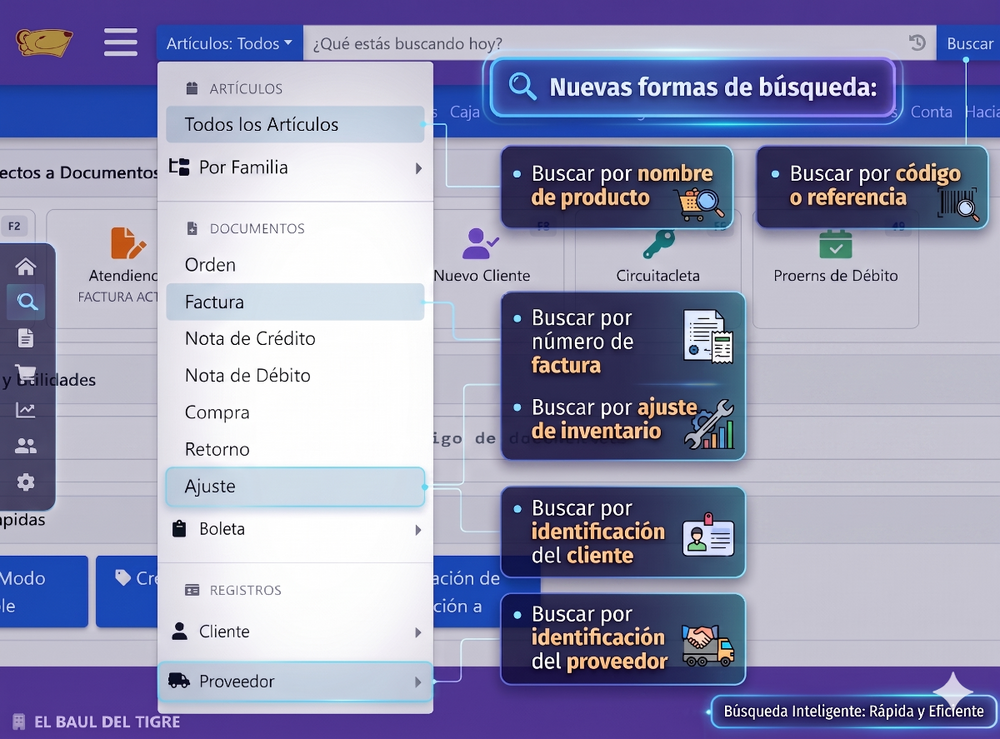The width and height of the screenshot is (1000, 739).
Task: Click the orange Atendiendo document edit icon
Action: [128, 244]
